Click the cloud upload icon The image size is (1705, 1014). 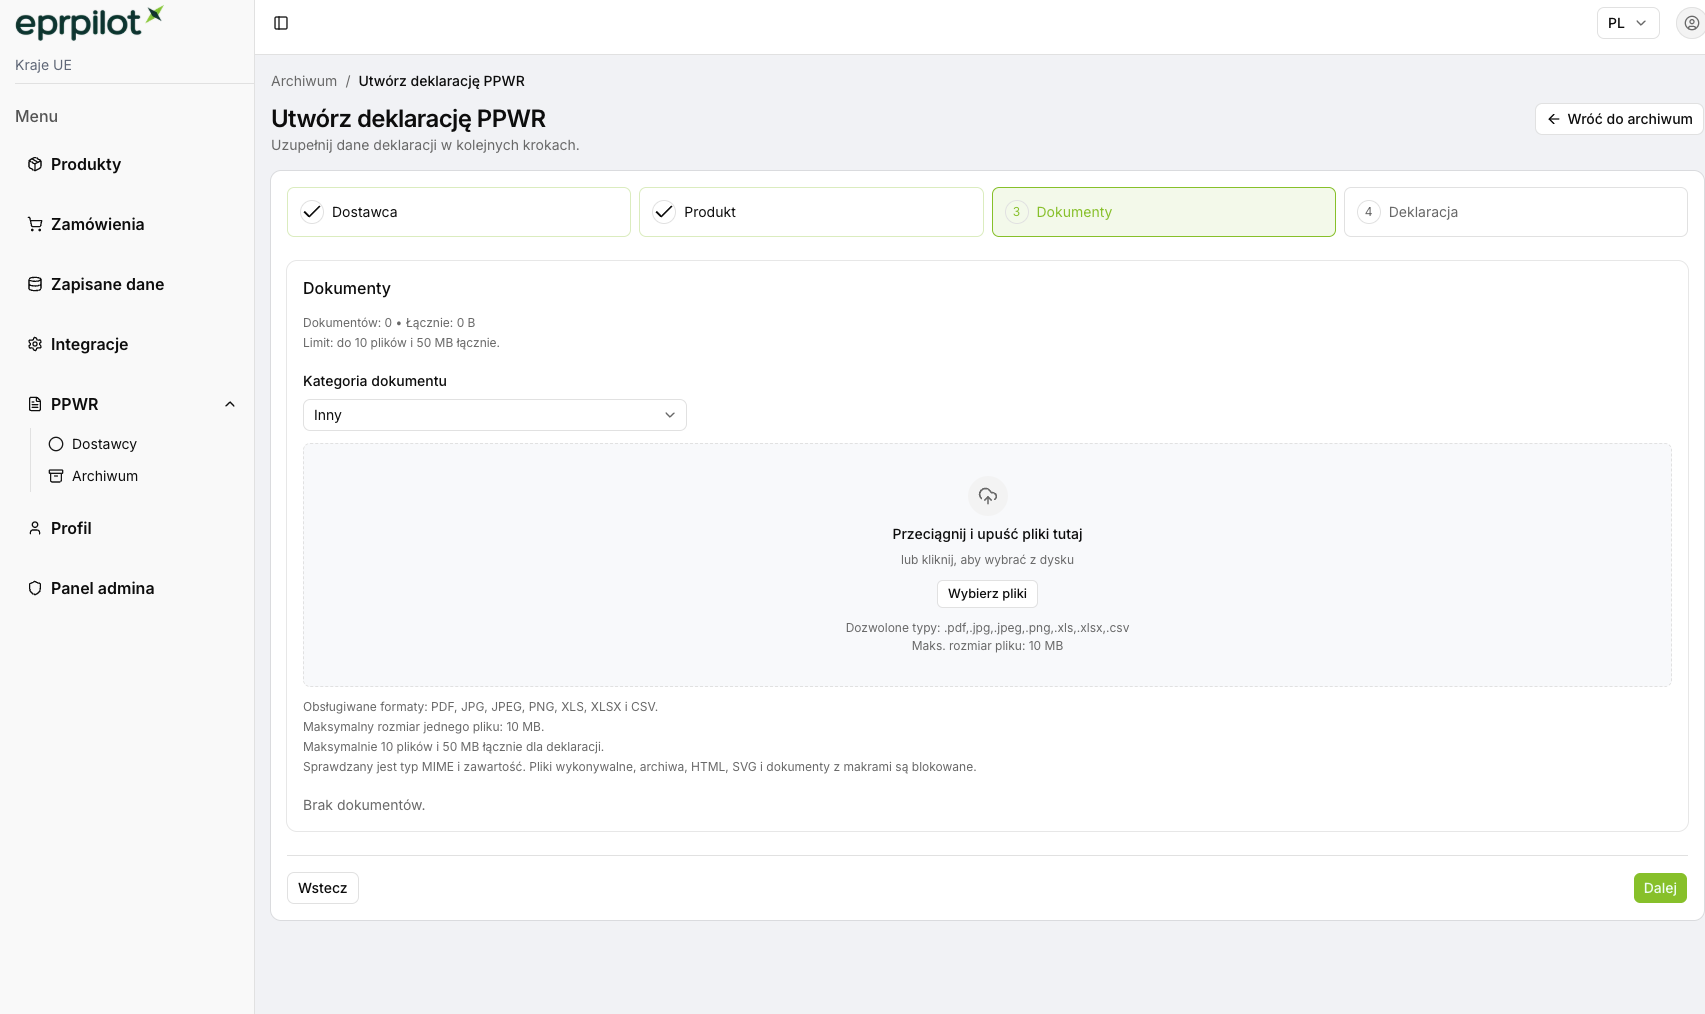tap(988, 496)
